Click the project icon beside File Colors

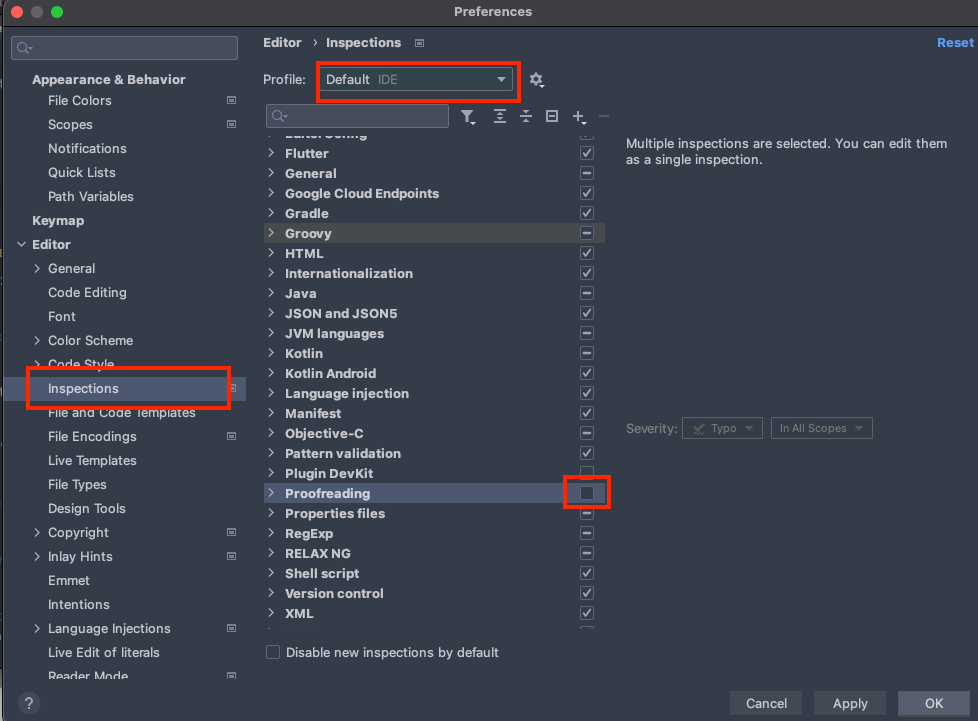click(x=231, y=100)
